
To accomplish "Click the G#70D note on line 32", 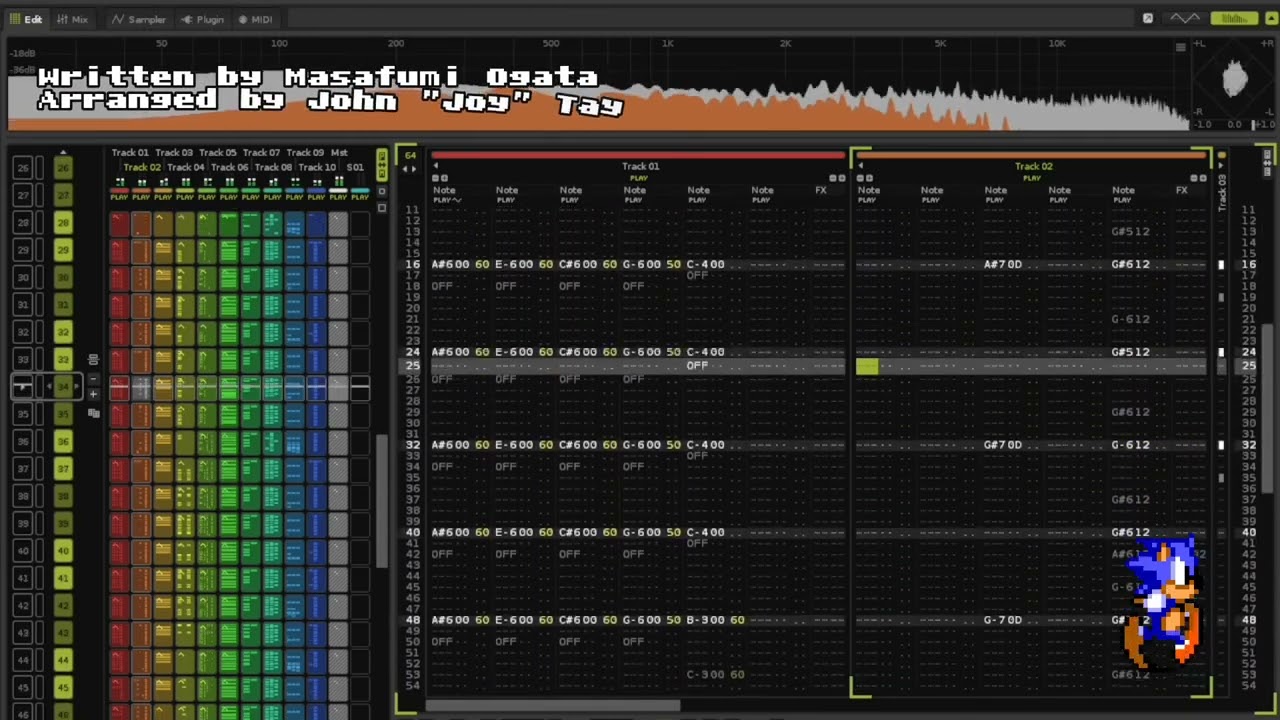I will coord(1003,445).
